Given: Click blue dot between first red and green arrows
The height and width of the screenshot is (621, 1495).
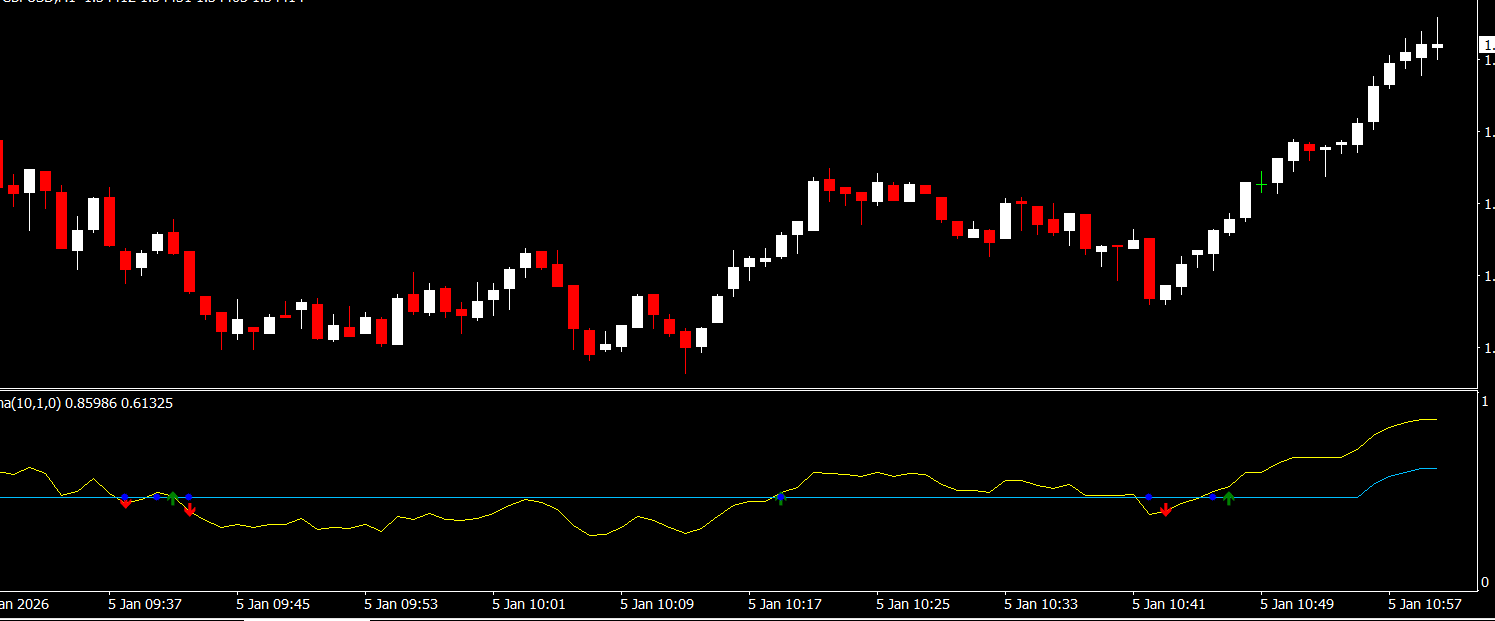Looking at the screenshot, I should [x=157, y=497].
